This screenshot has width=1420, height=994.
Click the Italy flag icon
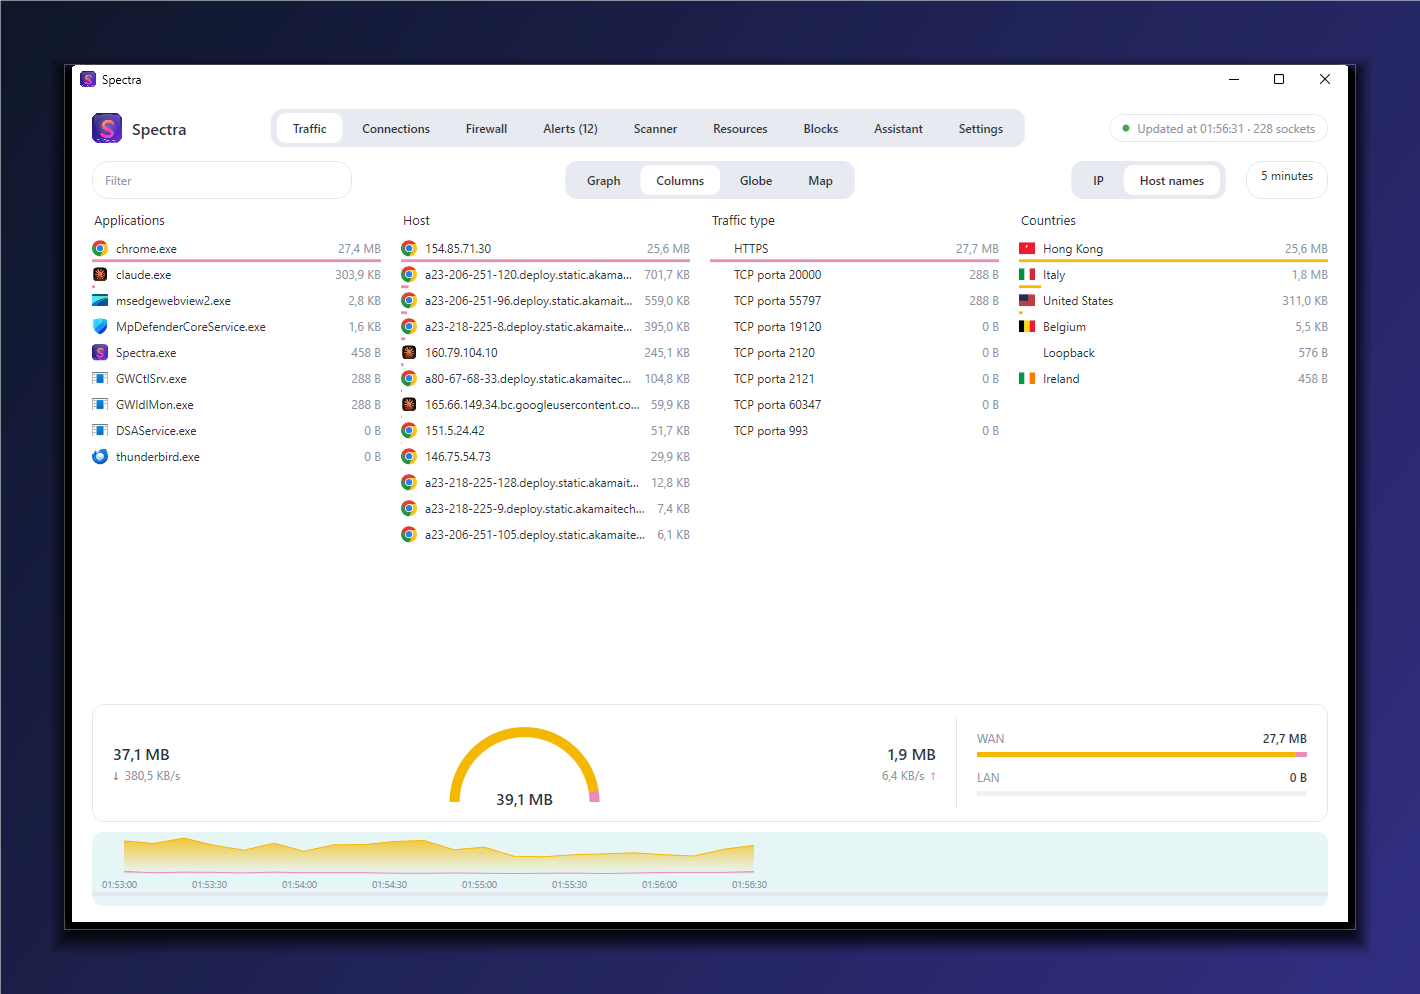click(x=1027, y=275)
